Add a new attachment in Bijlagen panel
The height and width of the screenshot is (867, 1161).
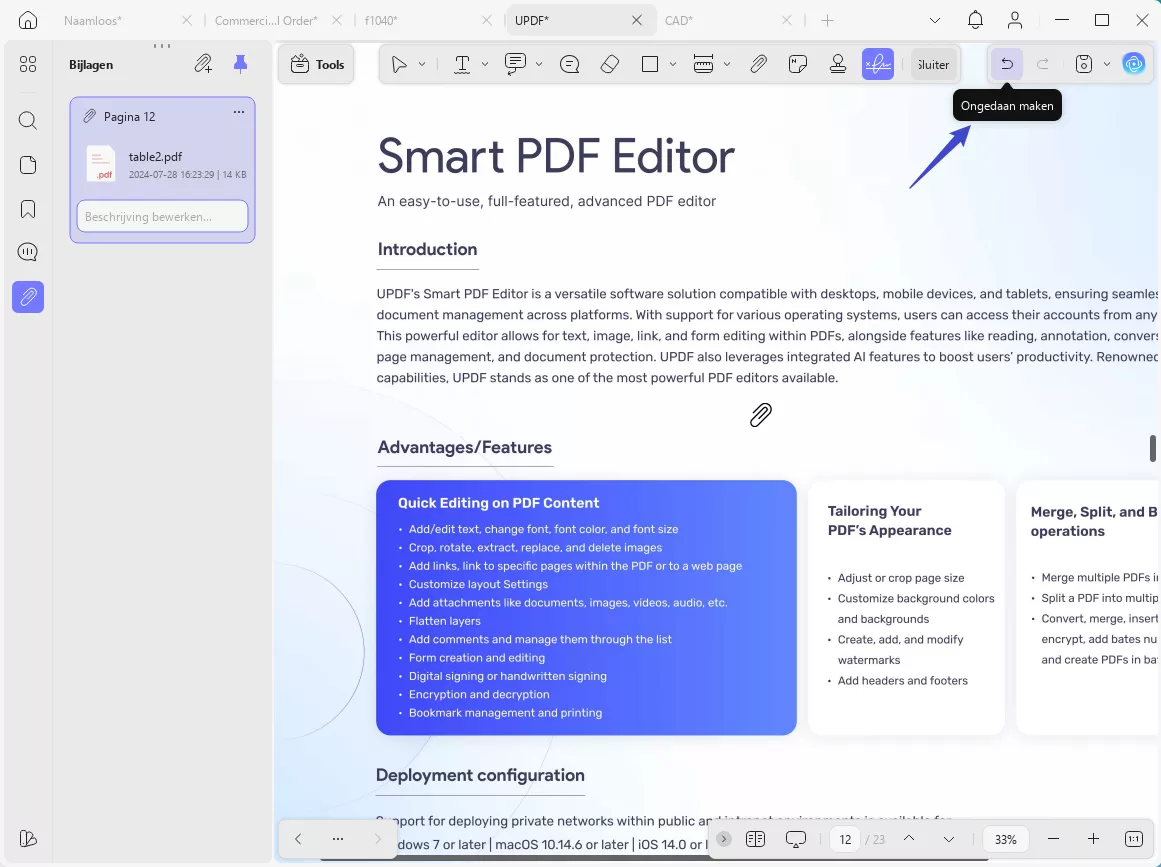203,64
